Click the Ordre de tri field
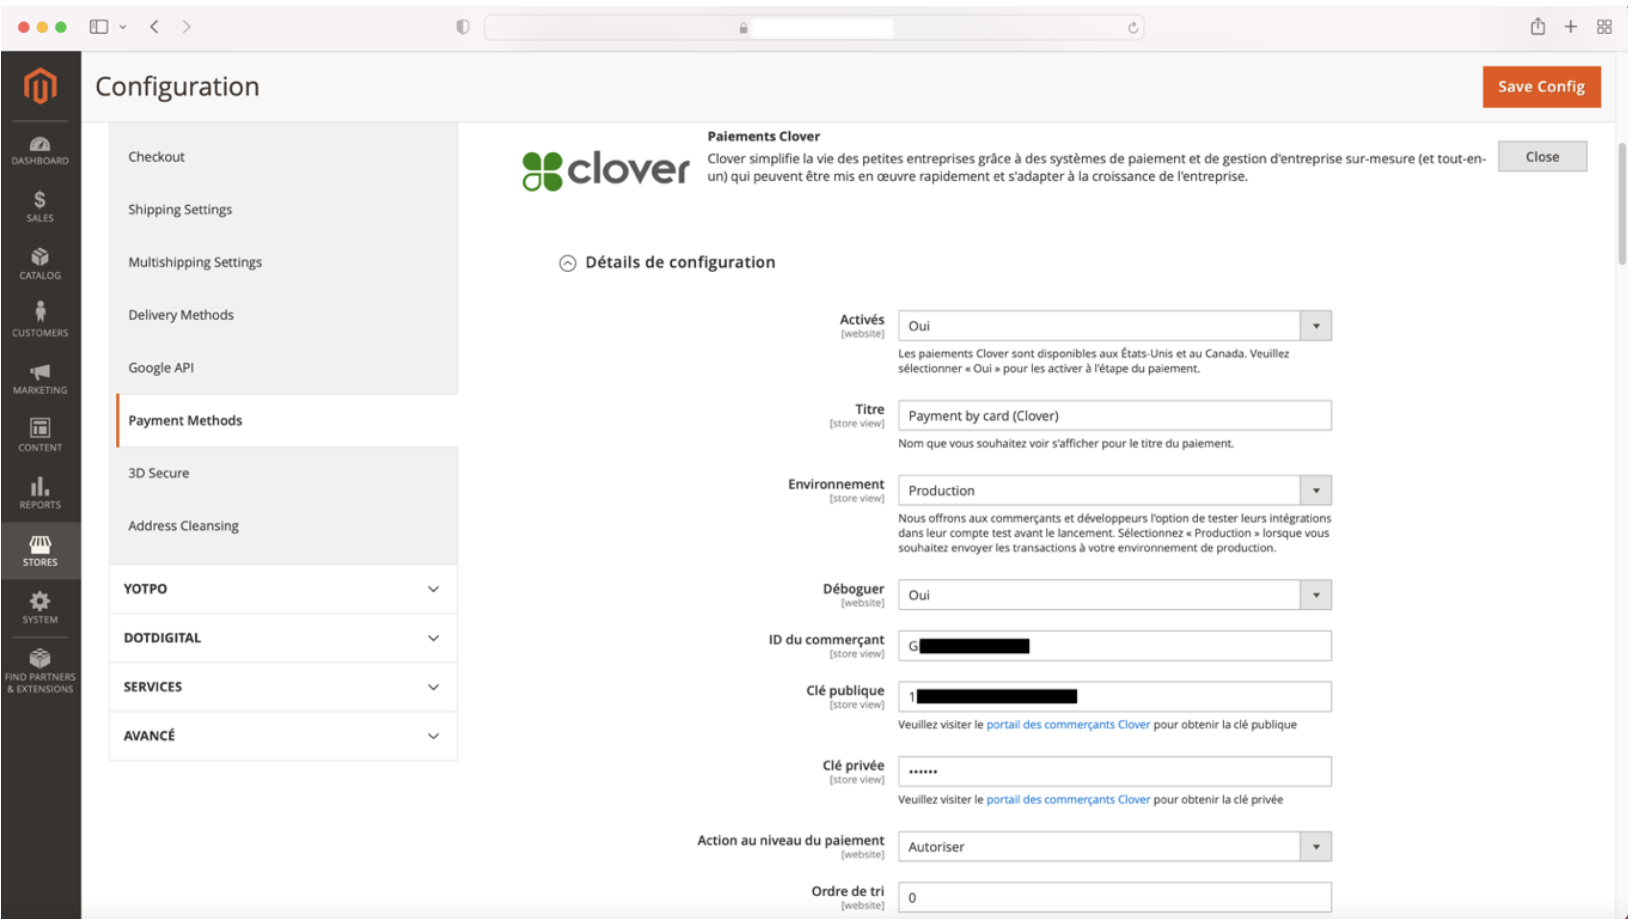This screenshot has width=1632, height=920. [x=1114, y=898]
